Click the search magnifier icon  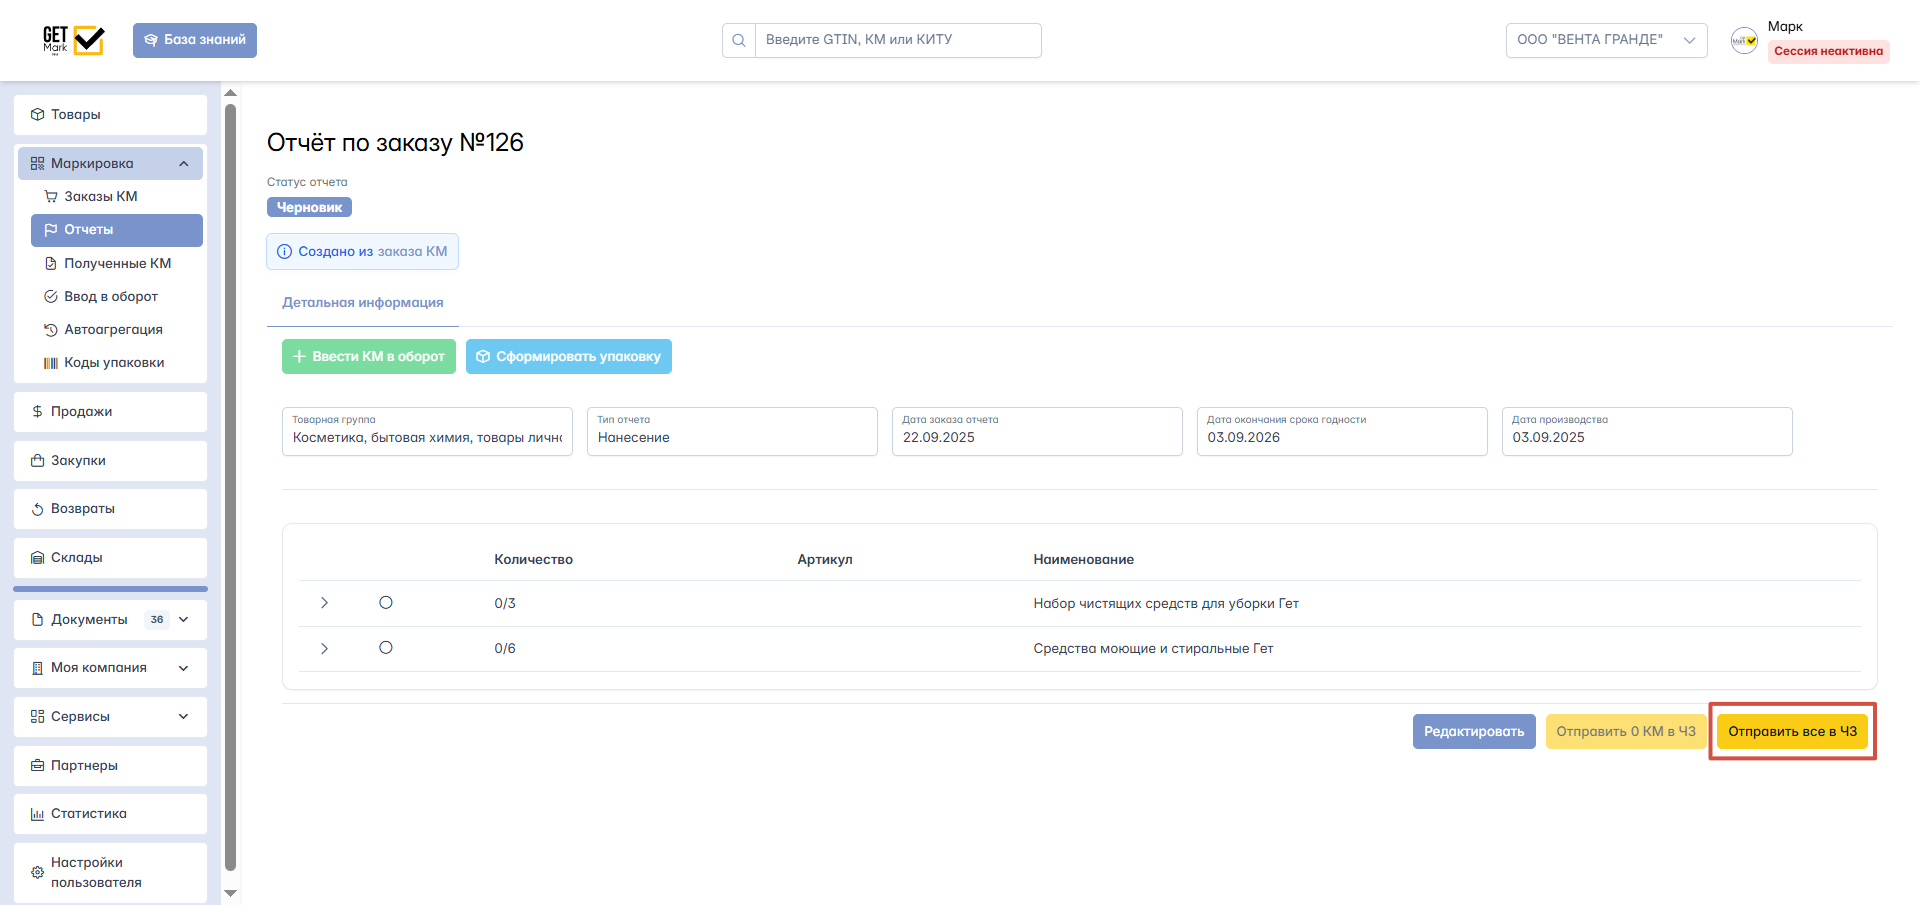coord(739,40)
